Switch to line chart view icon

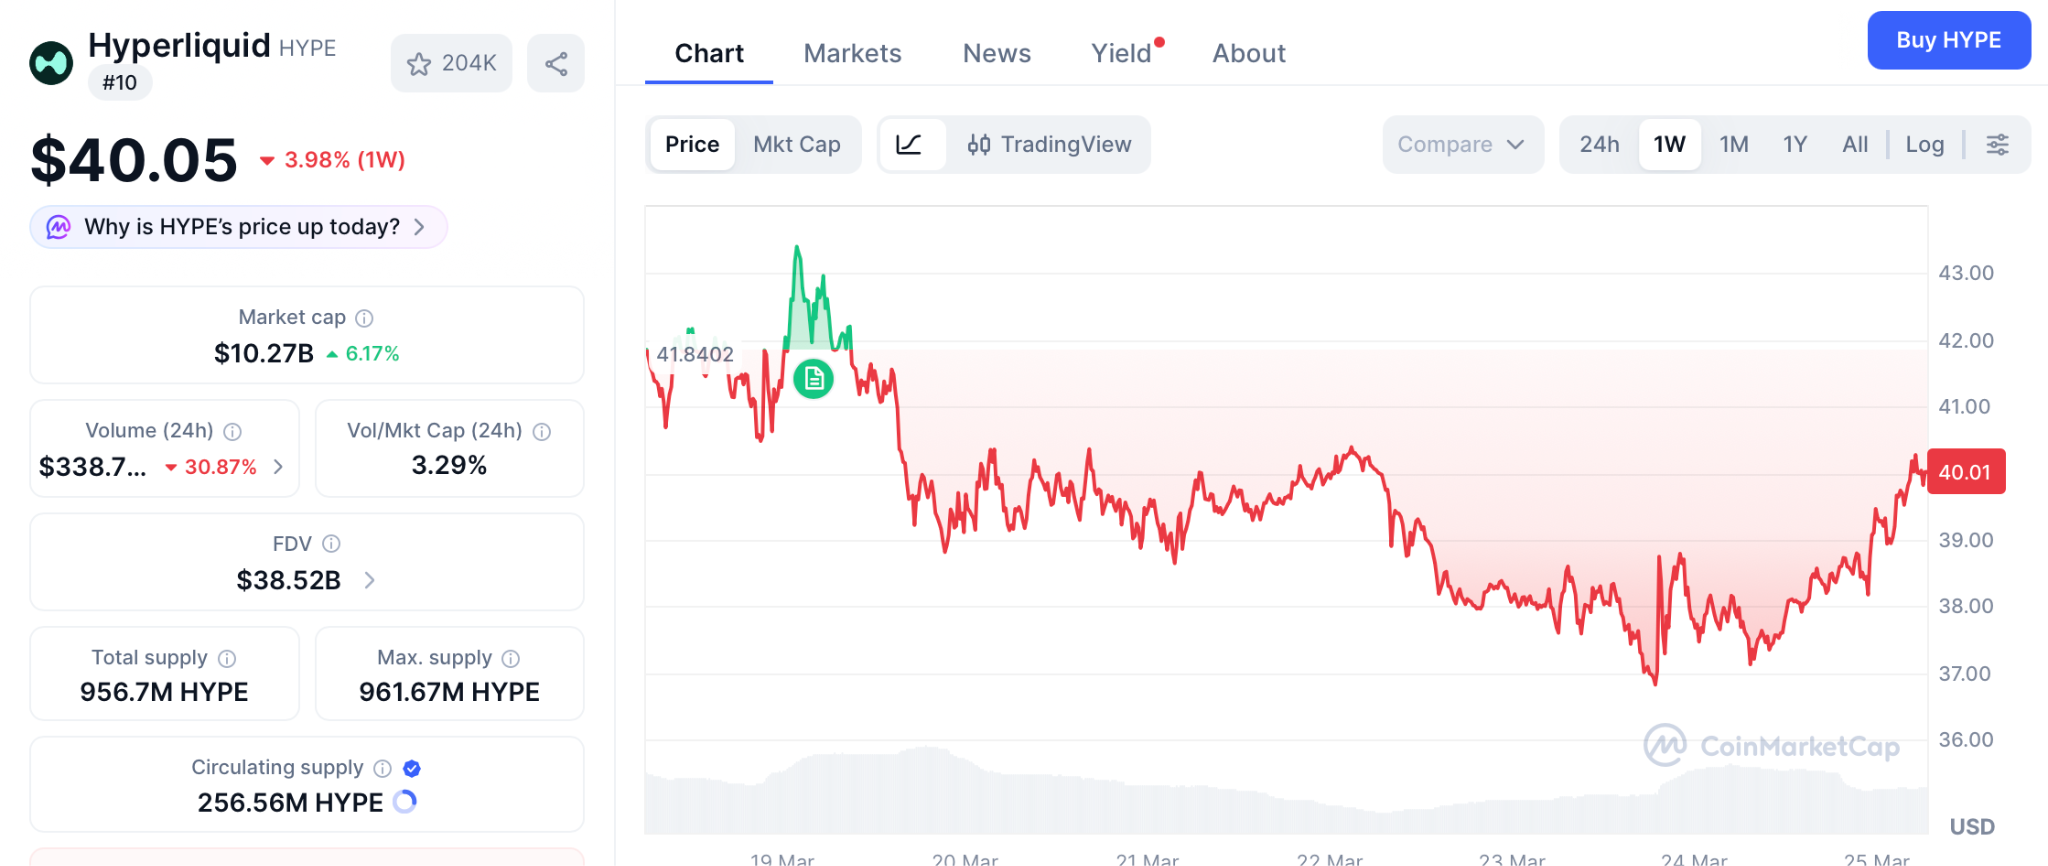coord(909,145)
